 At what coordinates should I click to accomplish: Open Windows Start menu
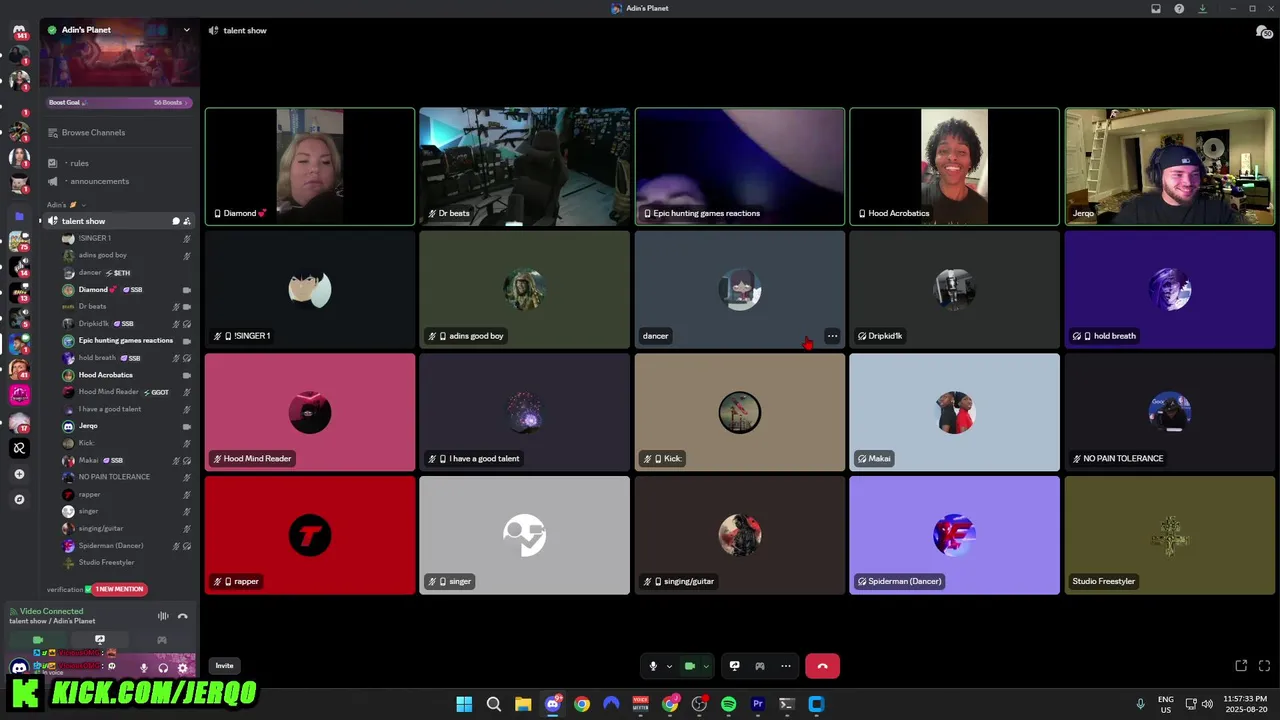pyautogui.click(x=464, y=704)
